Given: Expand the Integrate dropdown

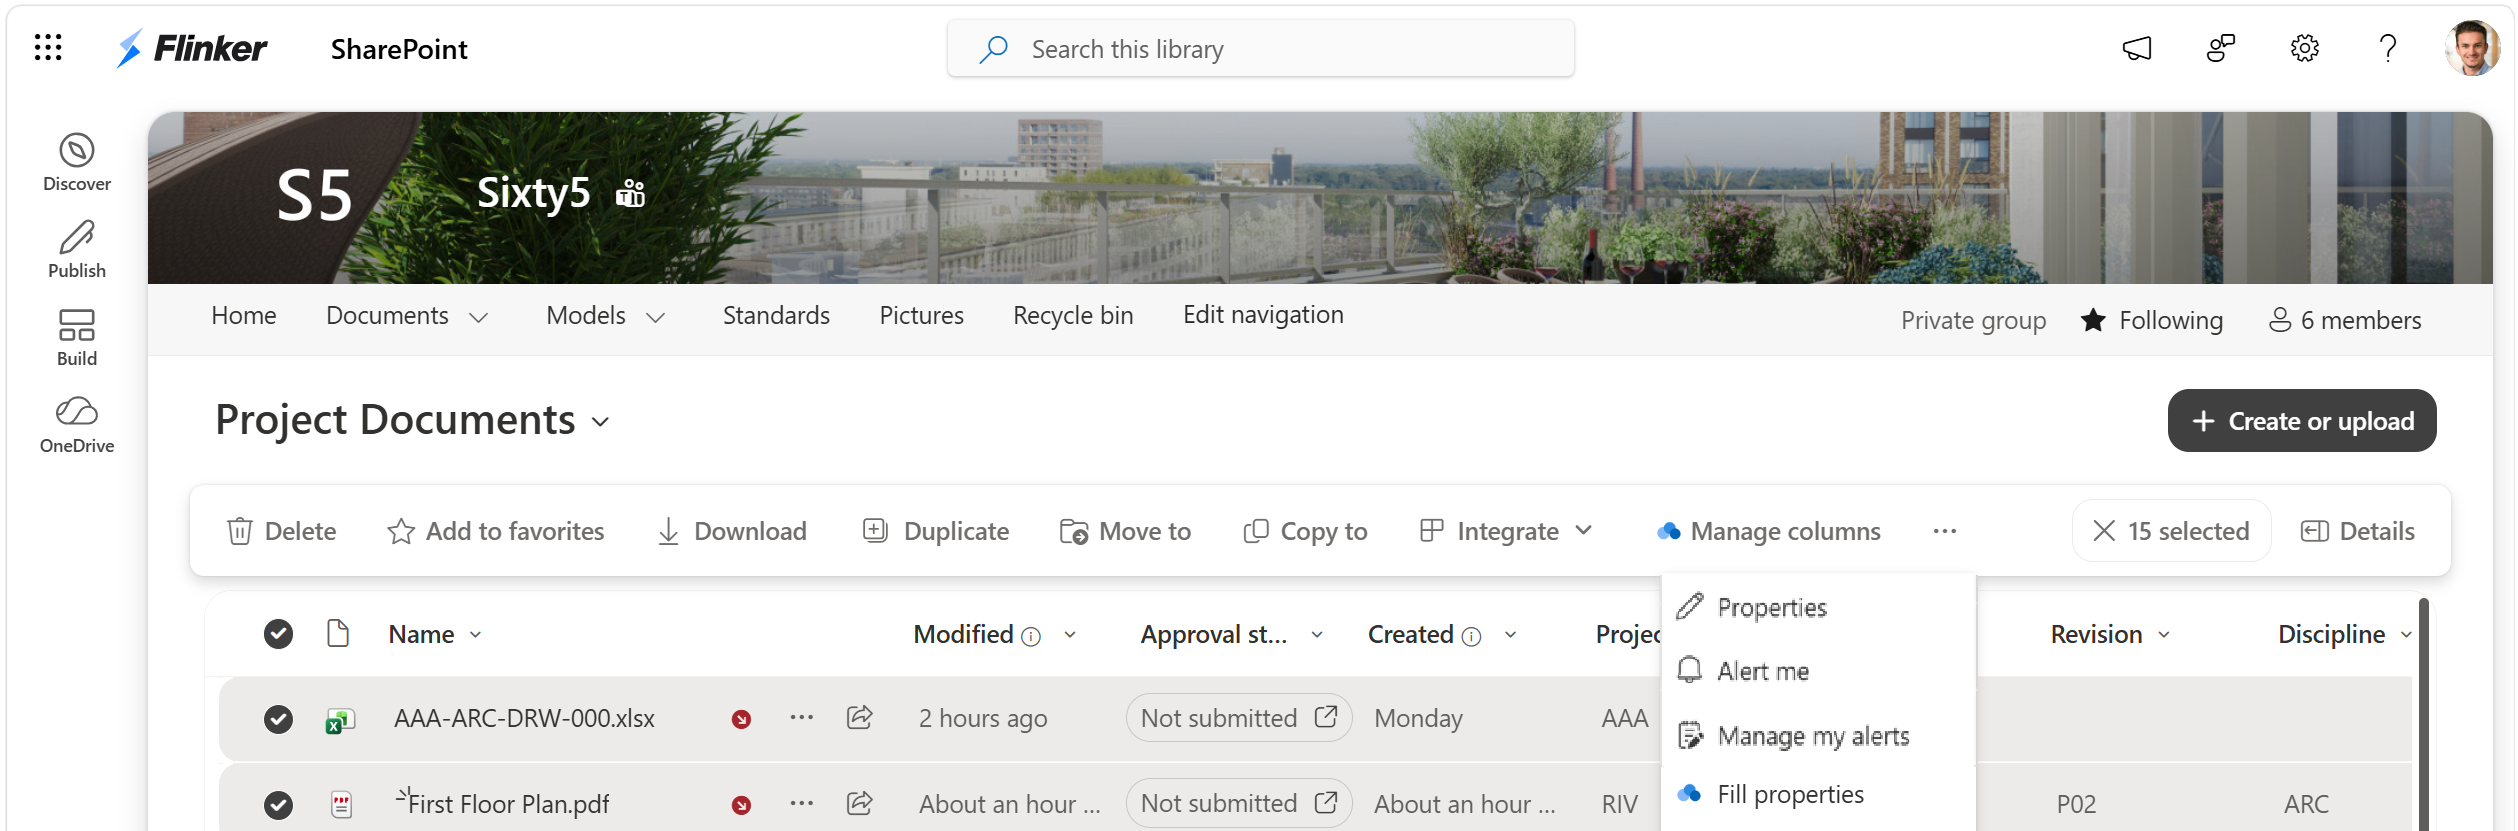Looking at the screenshot, I should tap(1506, 531).
